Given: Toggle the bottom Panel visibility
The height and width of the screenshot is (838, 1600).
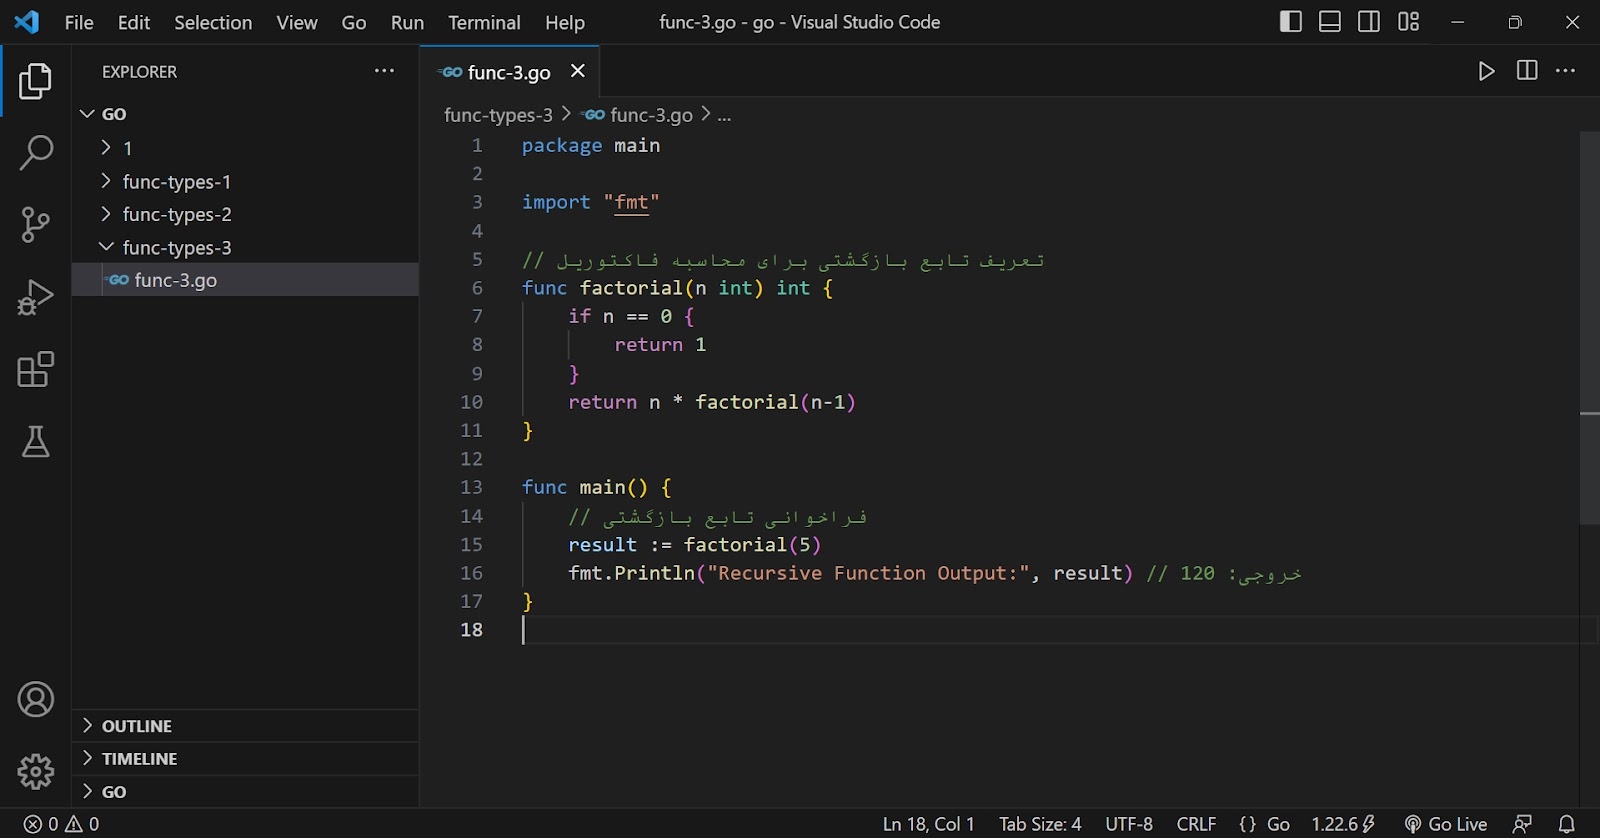Looking at the screenshot, I should pos(1330,21).
